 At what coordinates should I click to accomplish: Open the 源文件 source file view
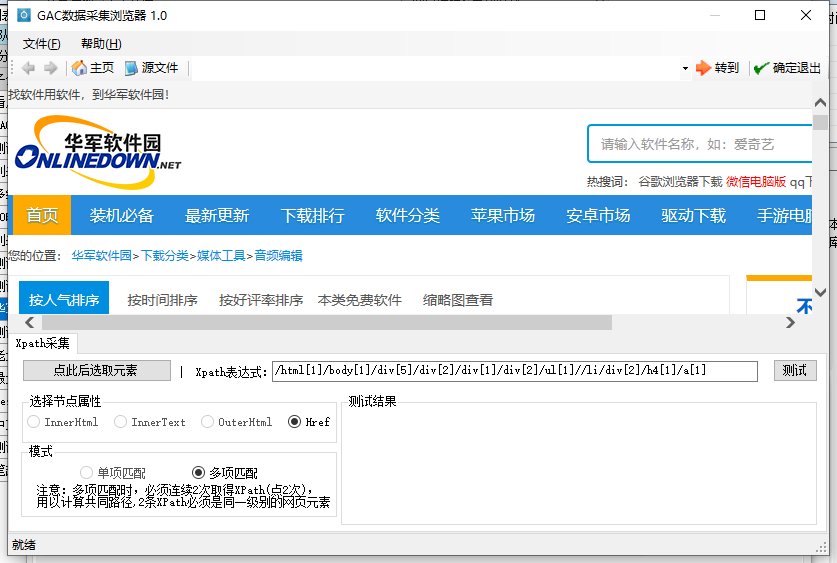(152, 68)
